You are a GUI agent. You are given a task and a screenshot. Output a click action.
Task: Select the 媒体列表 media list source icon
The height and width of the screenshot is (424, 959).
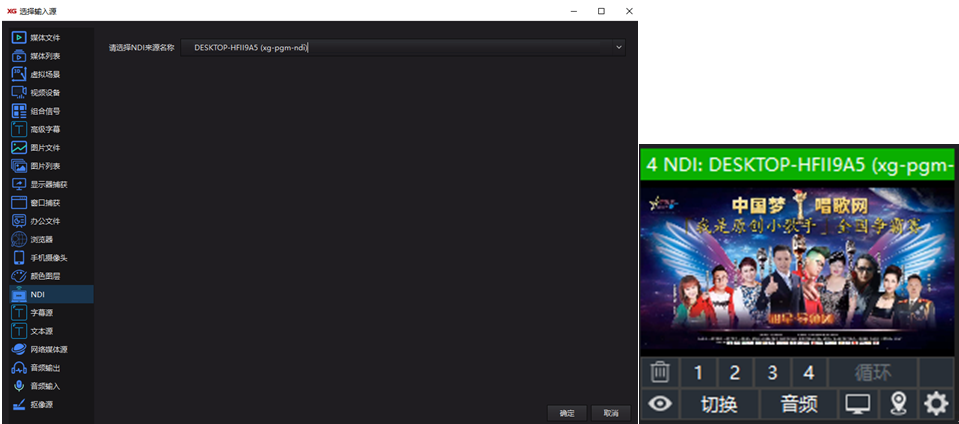coord(19,56)
